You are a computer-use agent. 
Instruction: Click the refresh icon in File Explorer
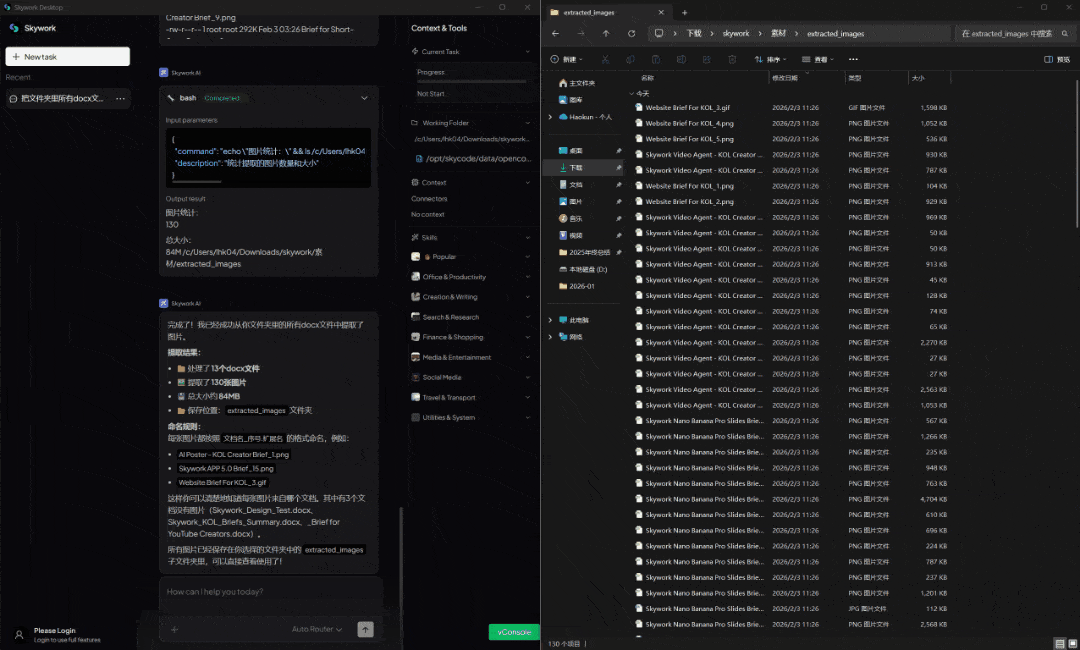click(x=631, y=33)
